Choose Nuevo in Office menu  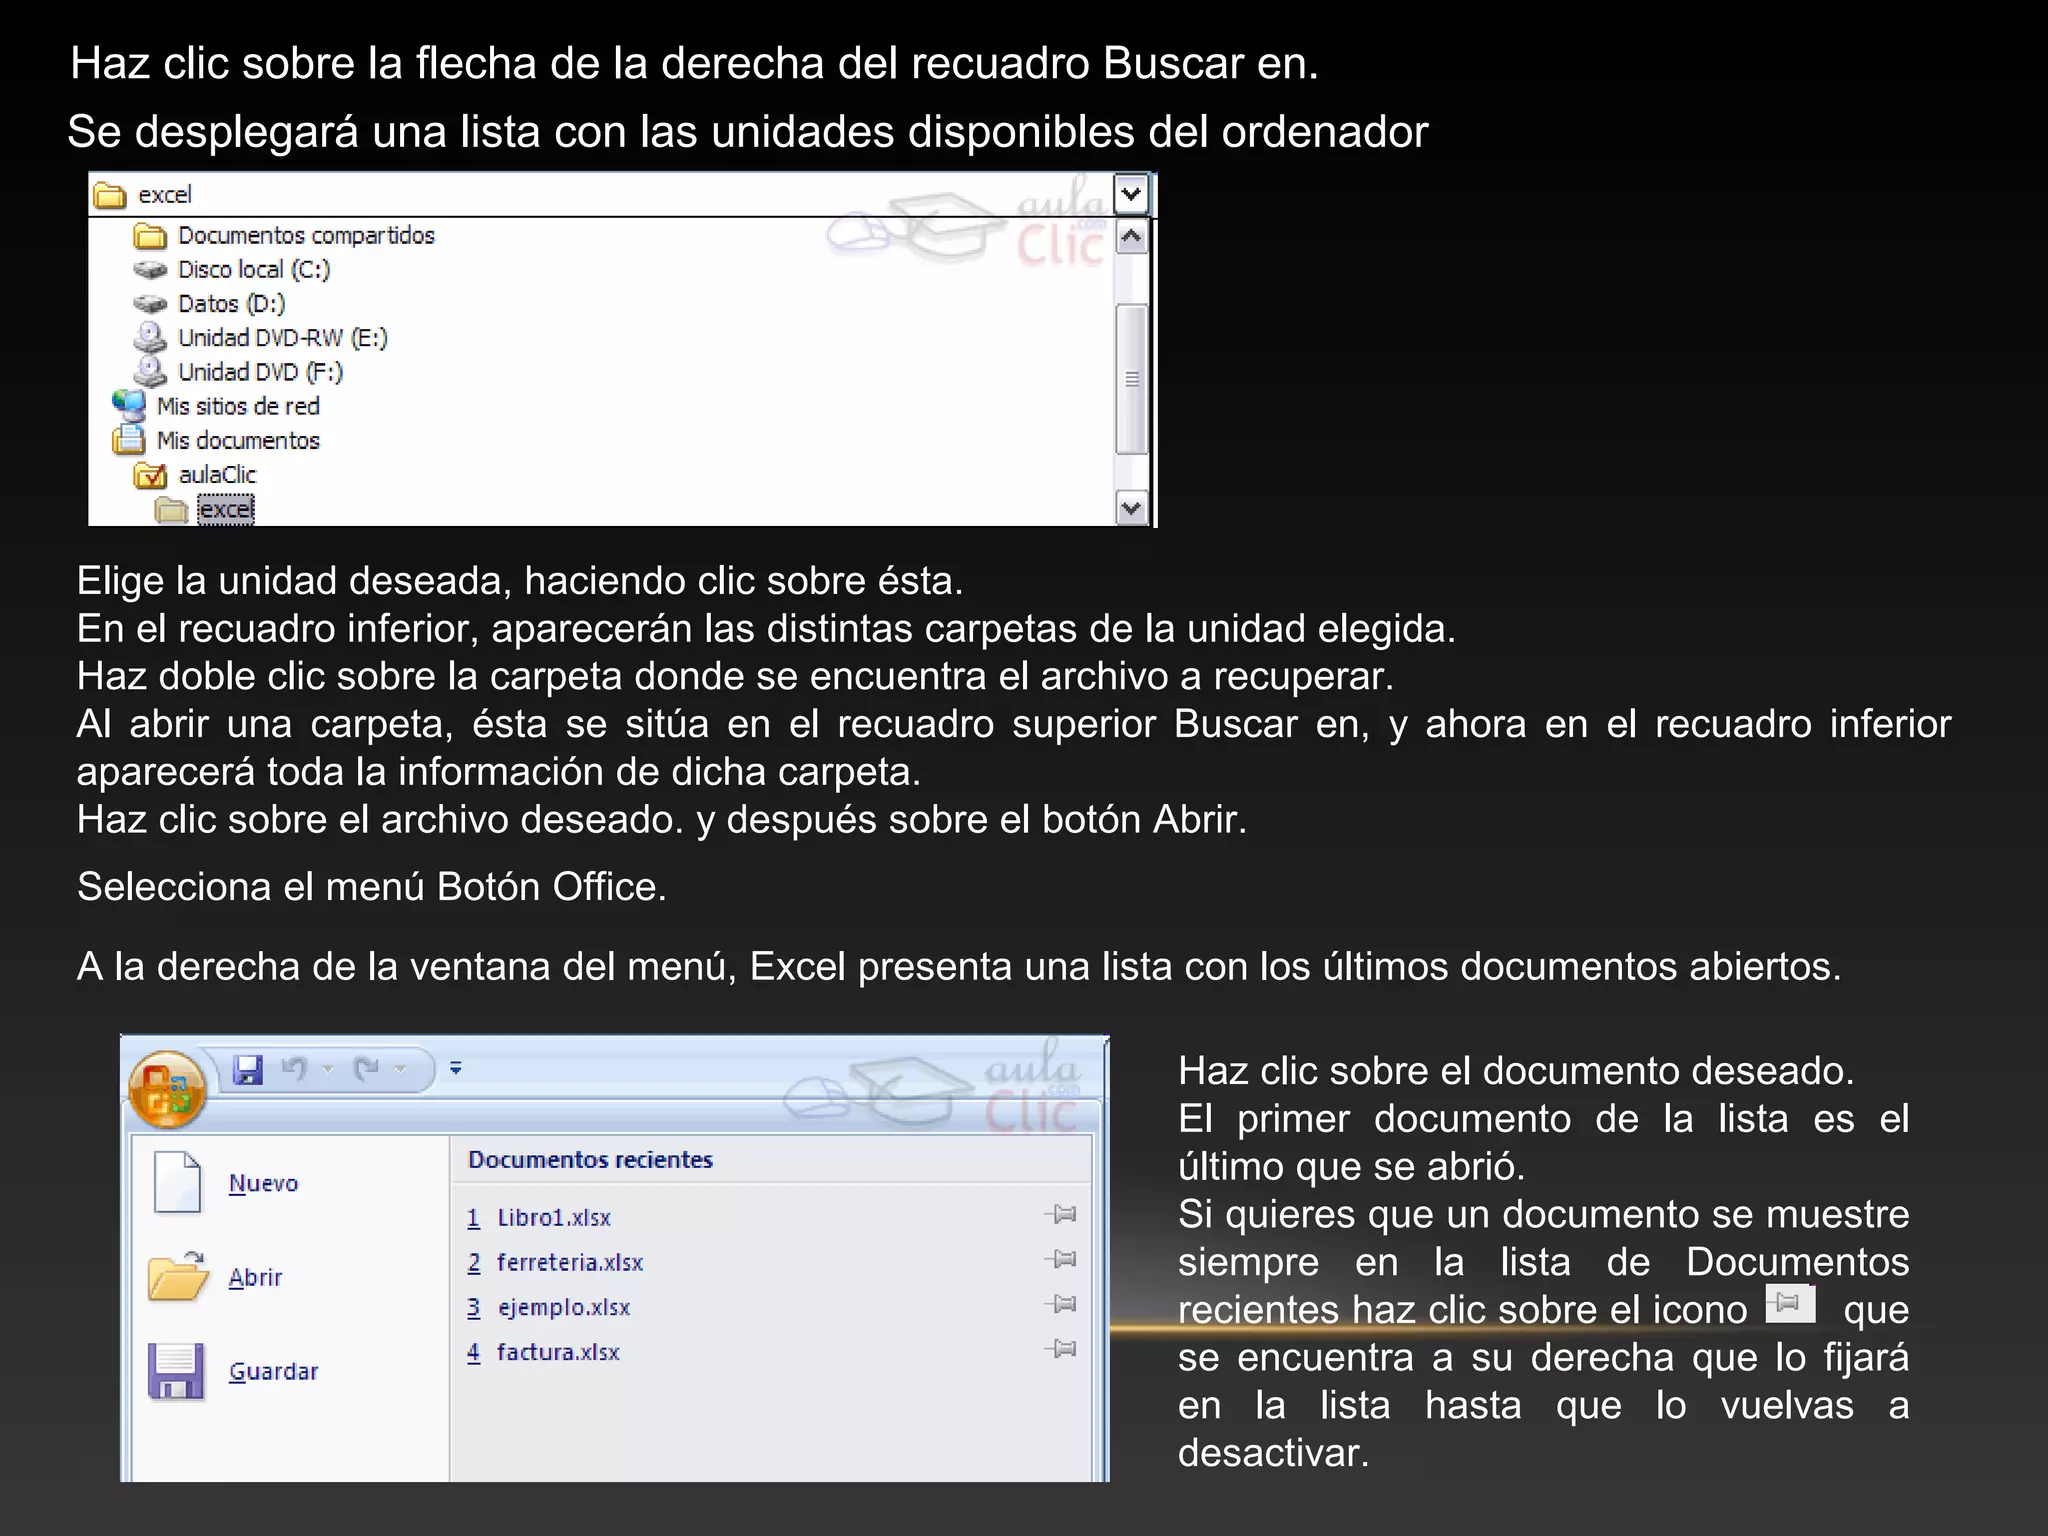(x=263, y=1183)
